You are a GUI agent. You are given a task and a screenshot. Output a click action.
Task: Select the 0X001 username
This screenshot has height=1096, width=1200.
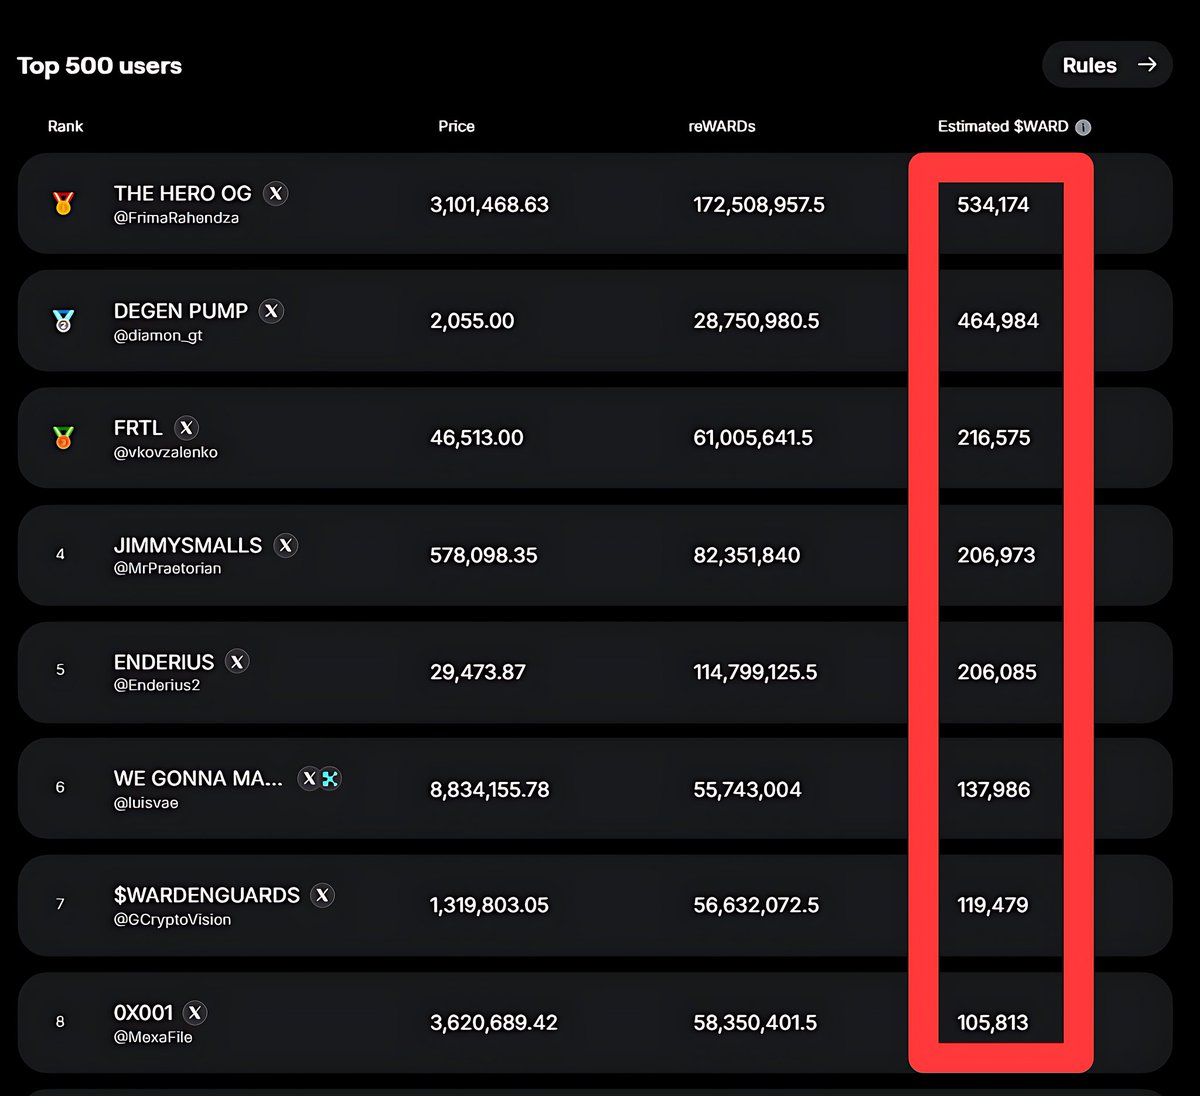coord(143,1013)
